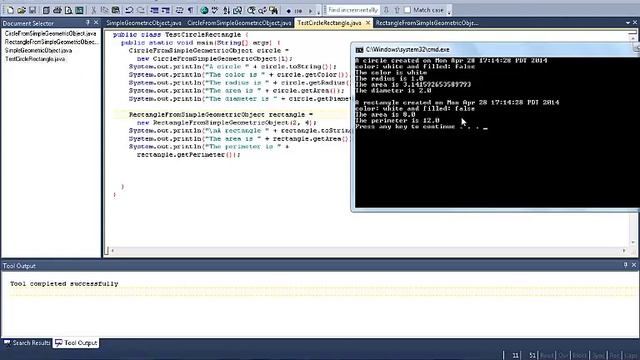Toggle visible spaces paragraph mark icon

tap(190, 10)
